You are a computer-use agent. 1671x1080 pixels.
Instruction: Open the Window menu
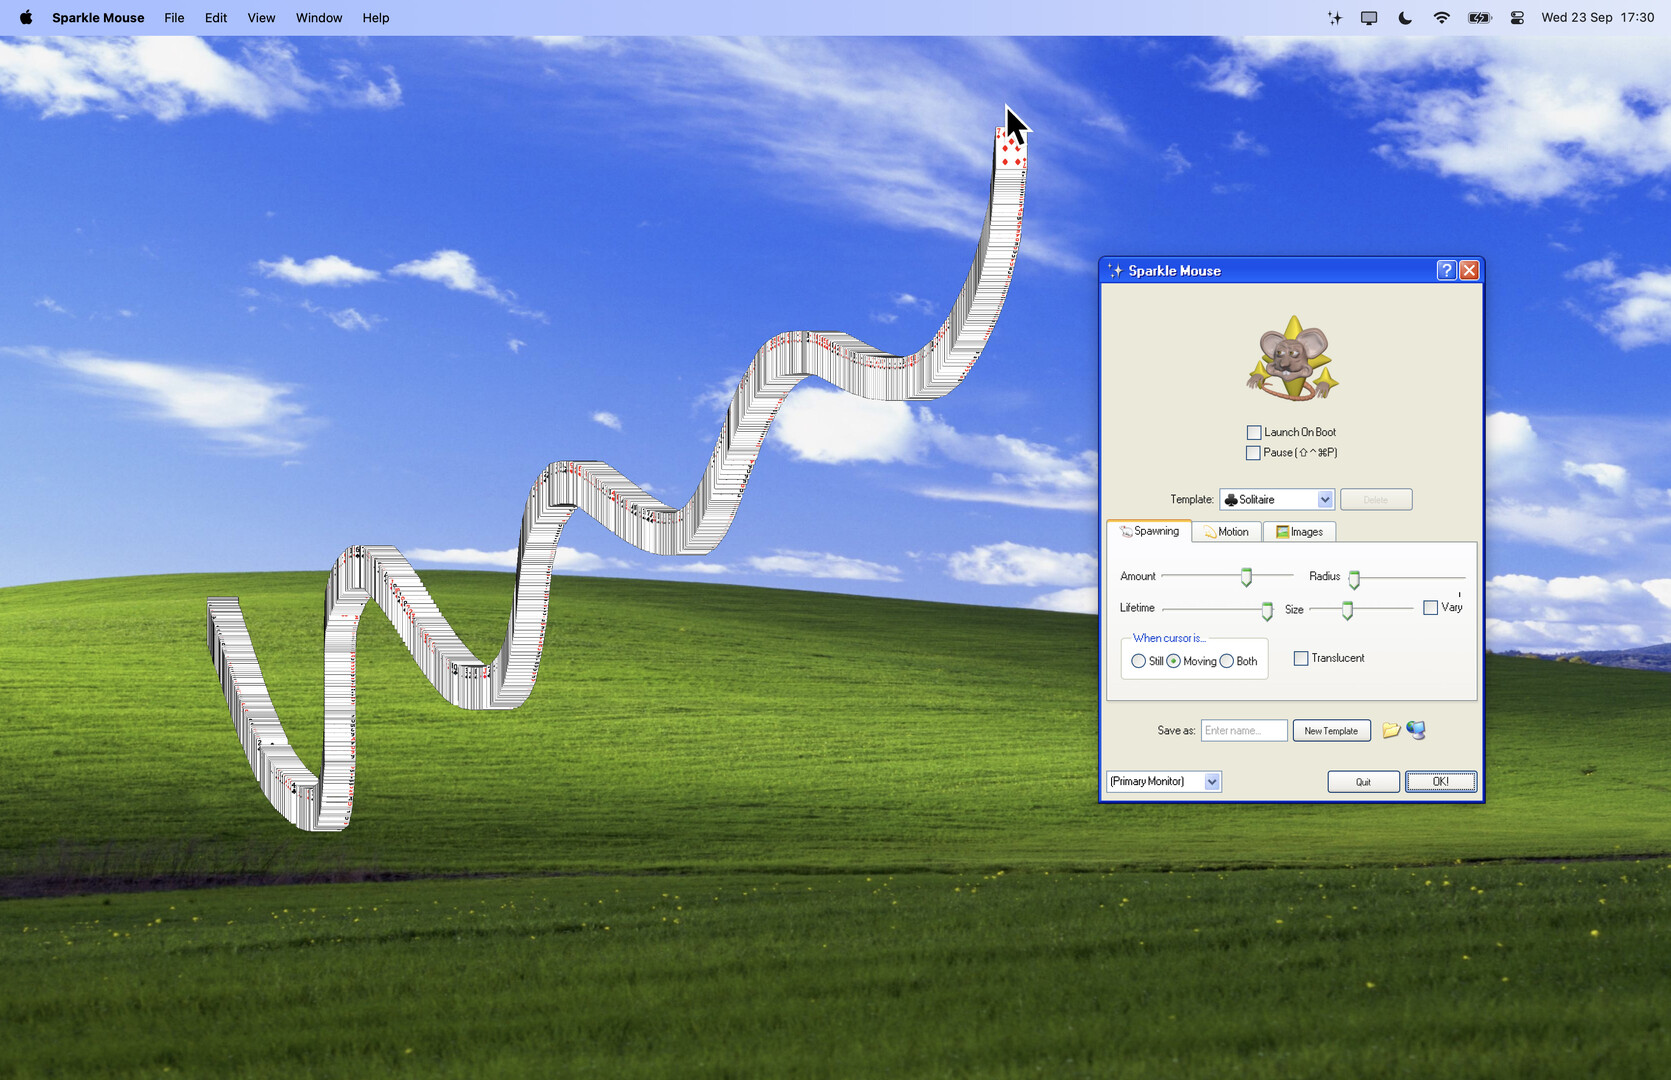319,18
